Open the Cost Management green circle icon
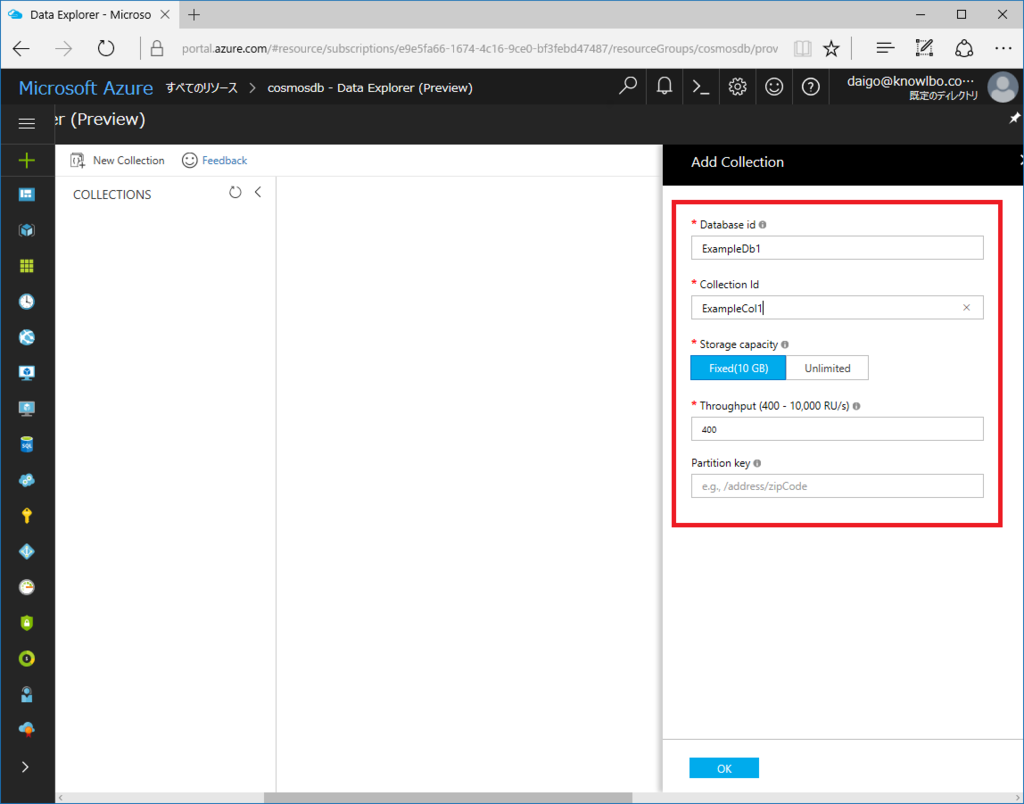 (x=27, y=658)
